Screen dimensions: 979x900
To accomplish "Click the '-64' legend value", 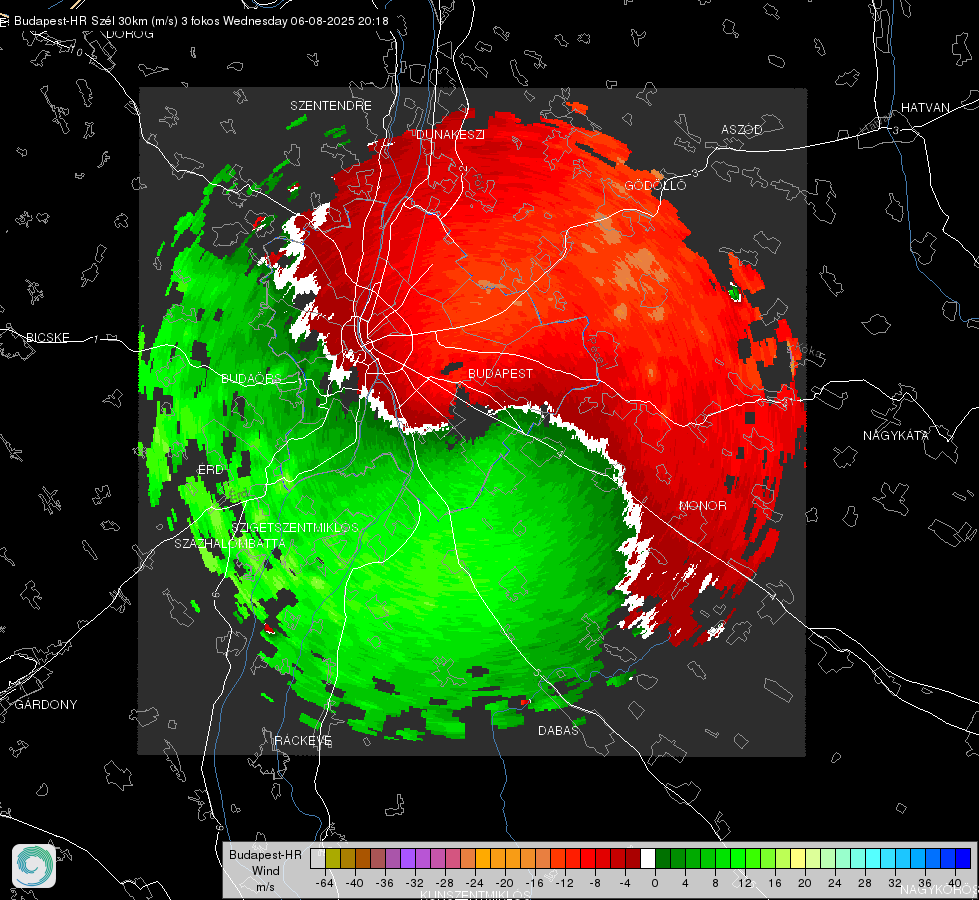I will point(325,883).
